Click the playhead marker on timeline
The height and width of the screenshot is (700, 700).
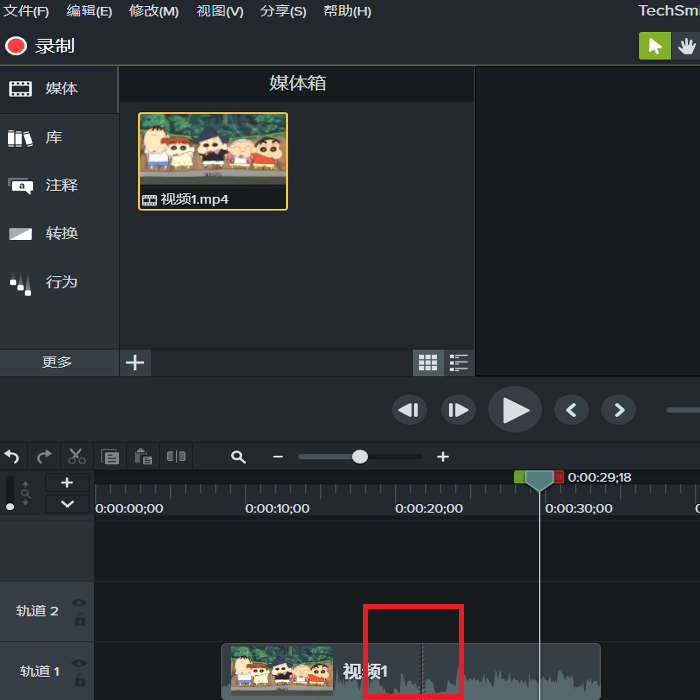539,480
